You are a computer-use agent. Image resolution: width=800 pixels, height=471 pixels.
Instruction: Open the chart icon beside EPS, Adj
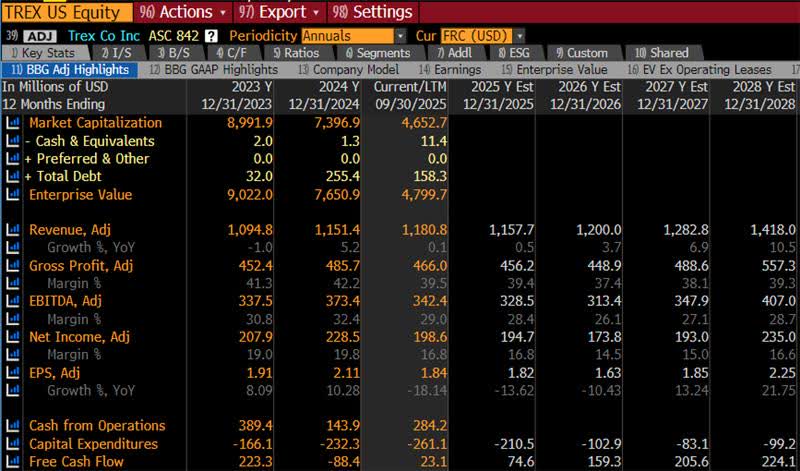13,373
